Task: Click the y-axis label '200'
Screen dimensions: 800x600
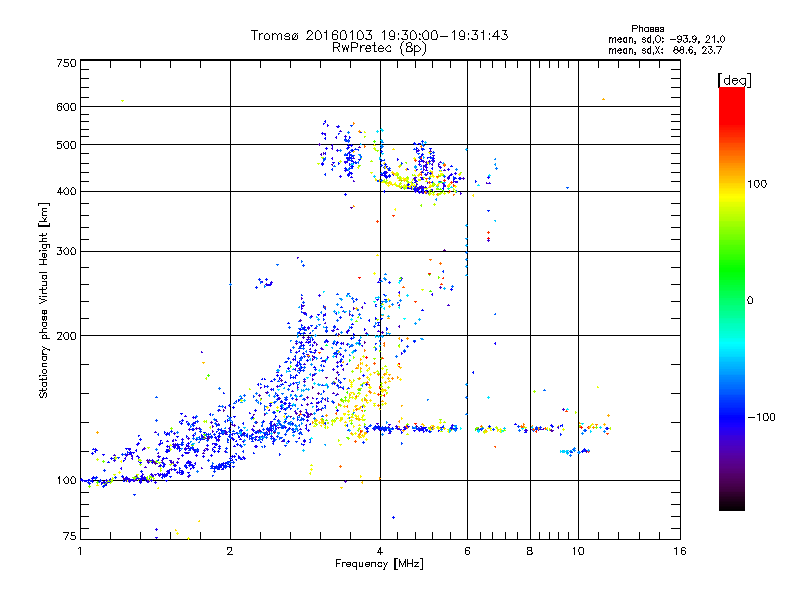Action: tap(66, 336)
